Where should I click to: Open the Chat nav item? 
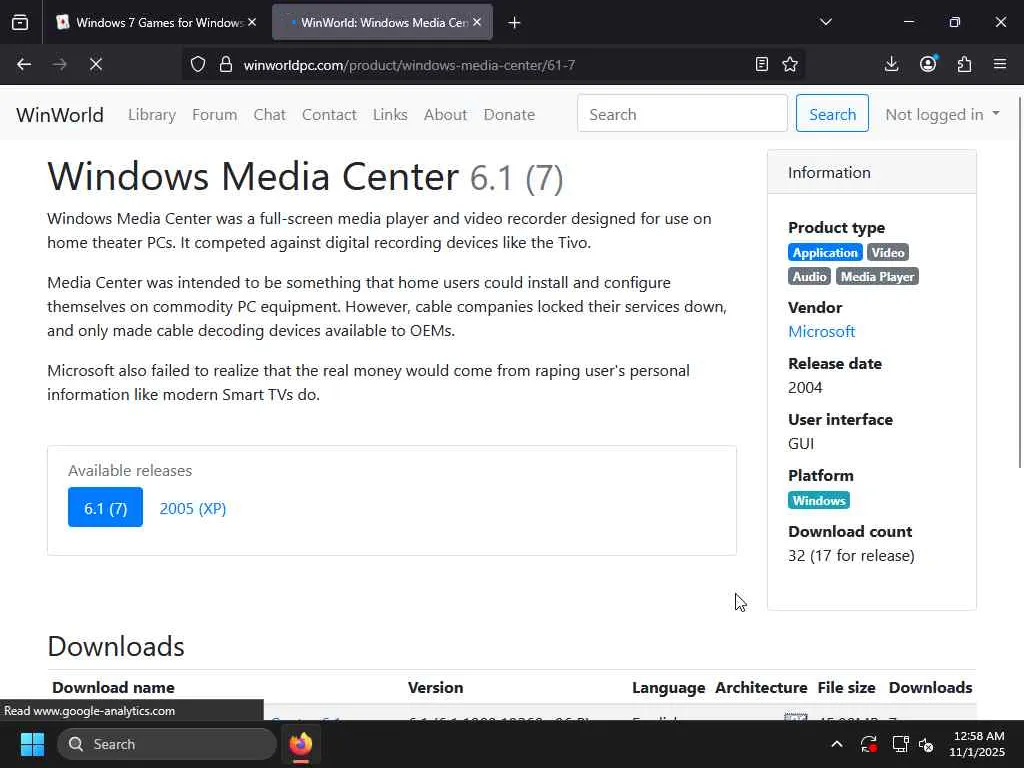[x=270, y=115]
